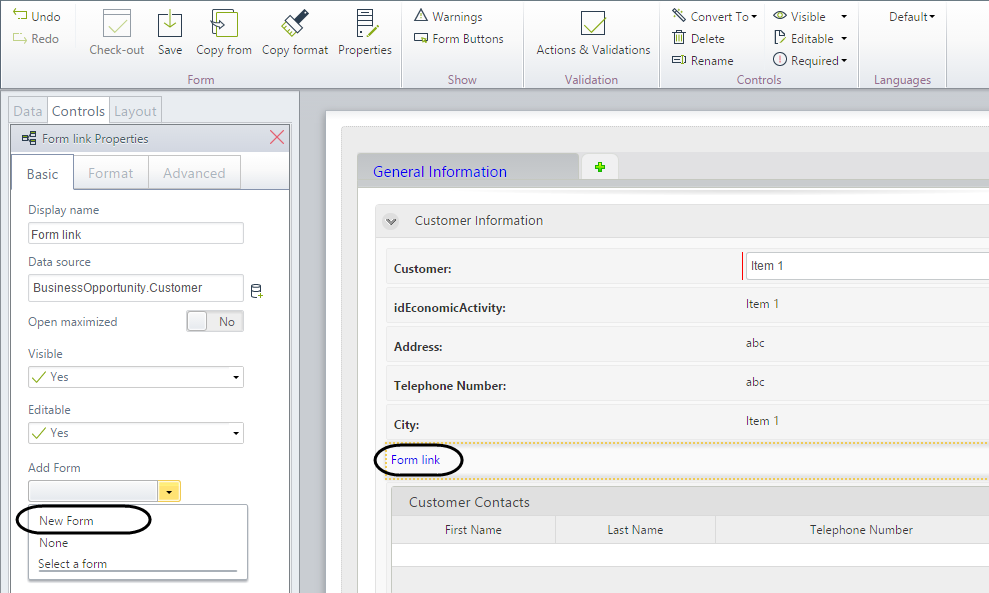The image size is (989, 593).
Task: Select the Customer Contacts grid title
Action: (469, 502)
